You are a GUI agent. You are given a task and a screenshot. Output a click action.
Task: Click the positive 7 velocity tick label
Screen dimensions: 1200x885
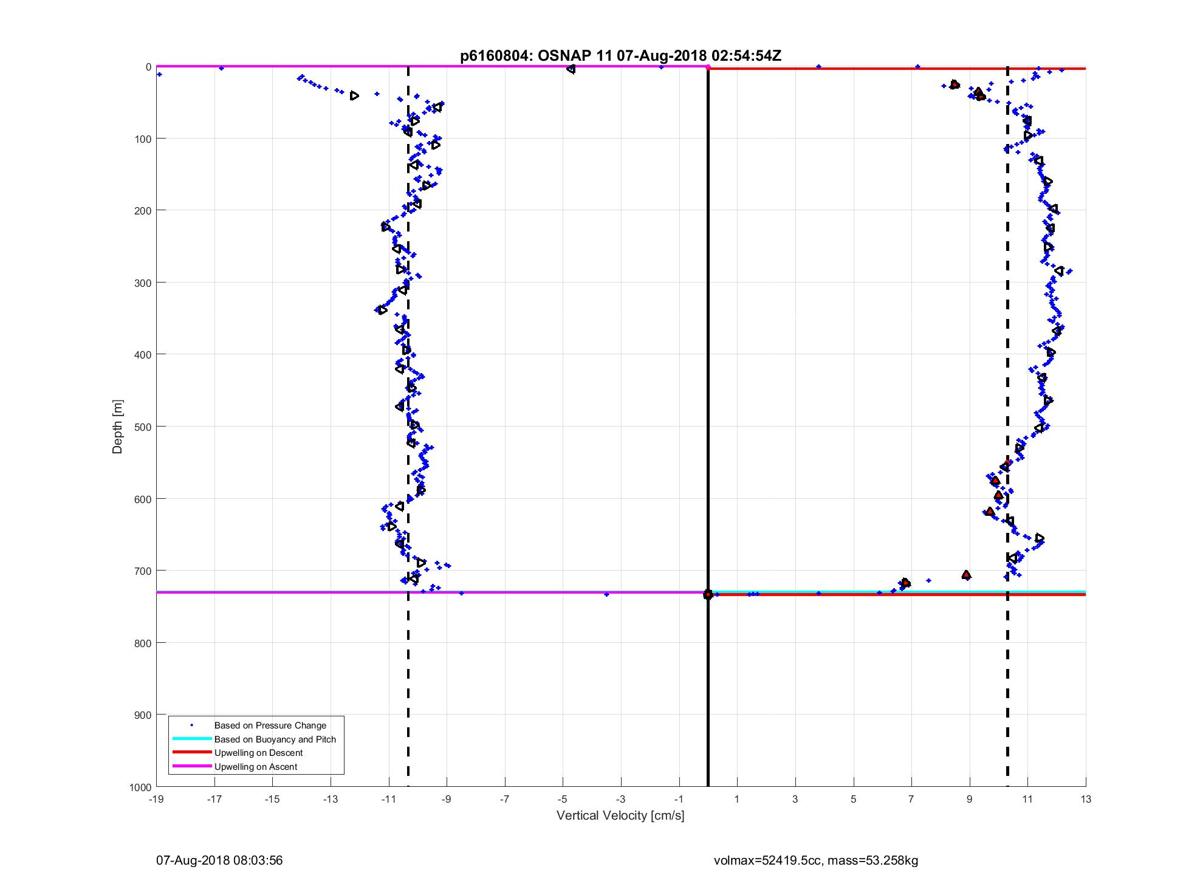click(x=911, y=799)
